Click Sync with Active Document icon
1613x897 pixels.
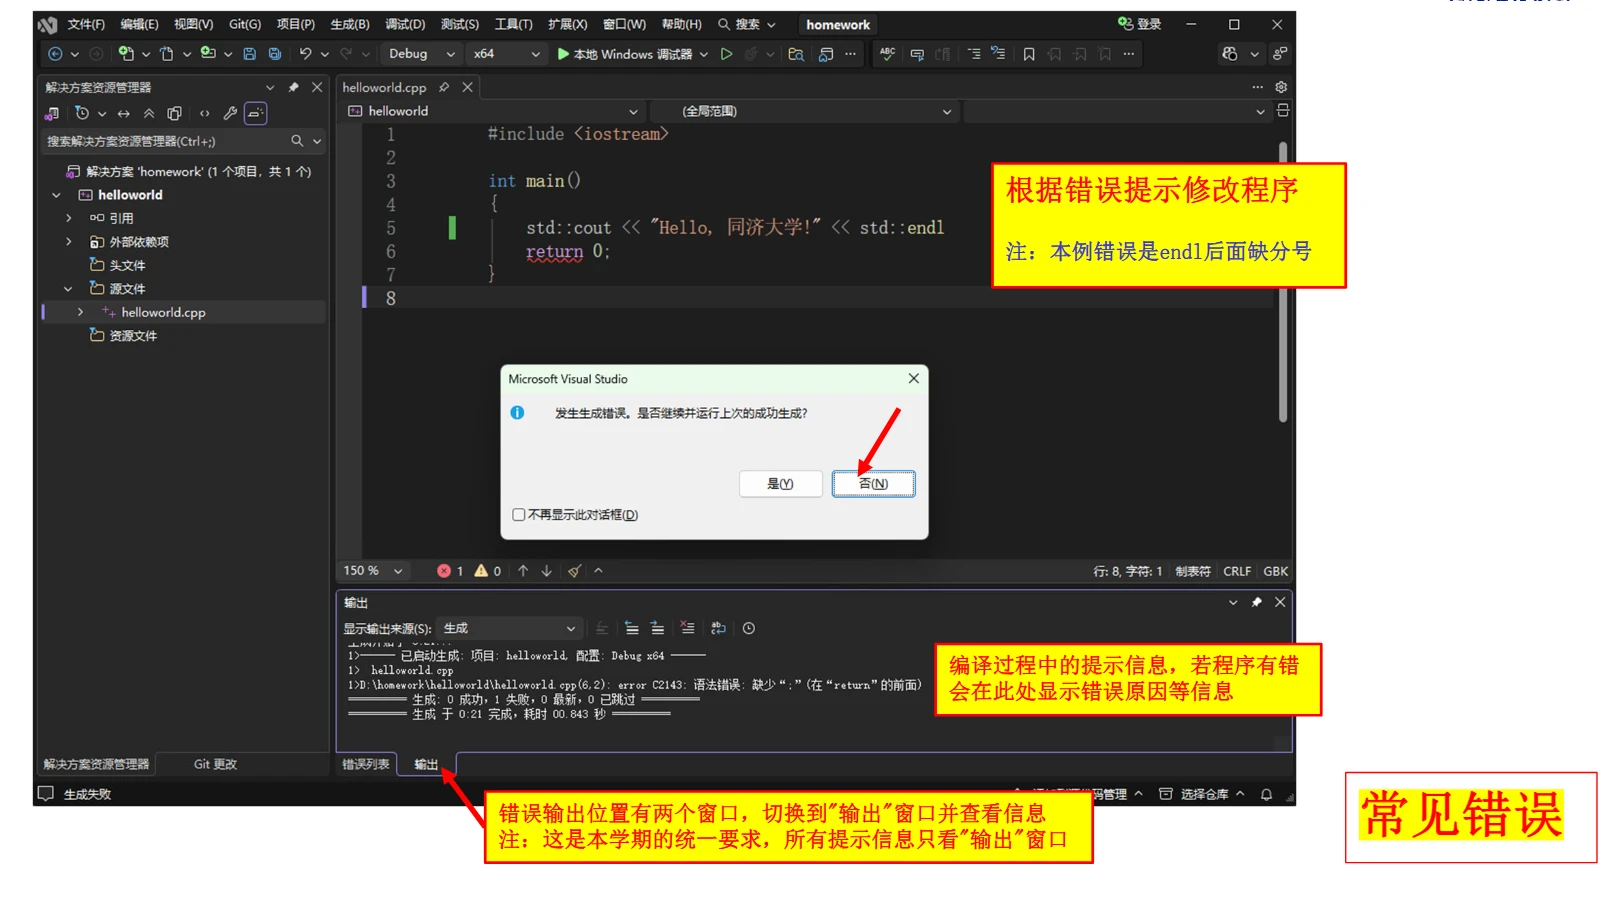[x=123, y=113]
